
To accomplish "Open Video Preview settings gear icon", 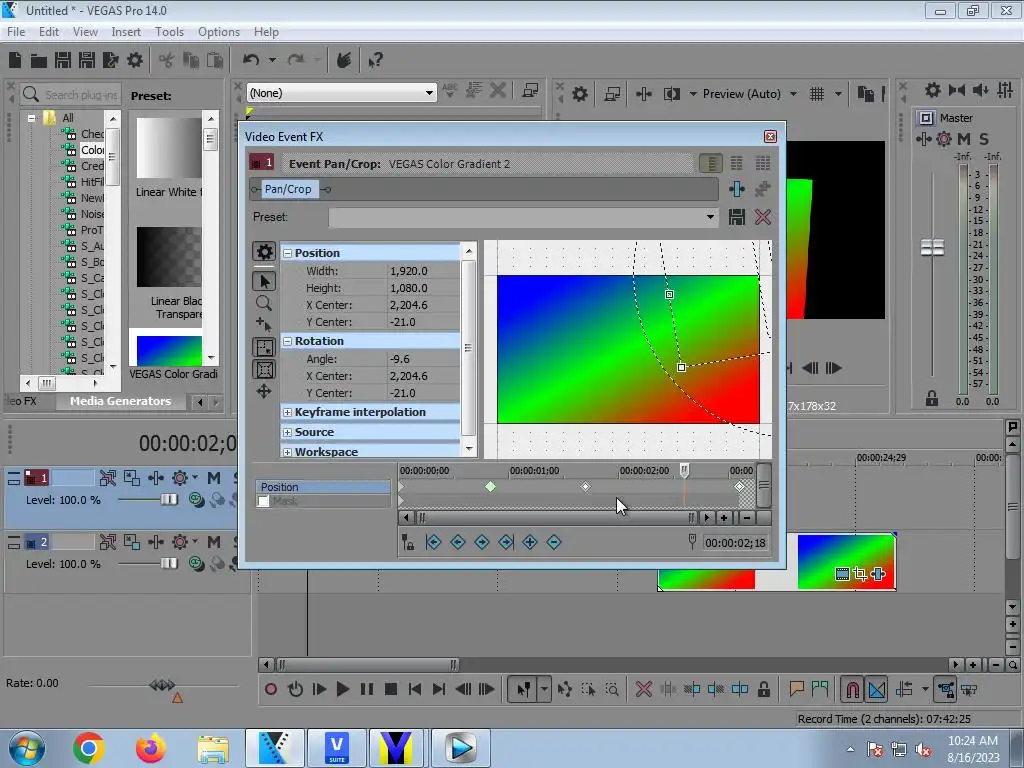I will click(x=580, y=94).
